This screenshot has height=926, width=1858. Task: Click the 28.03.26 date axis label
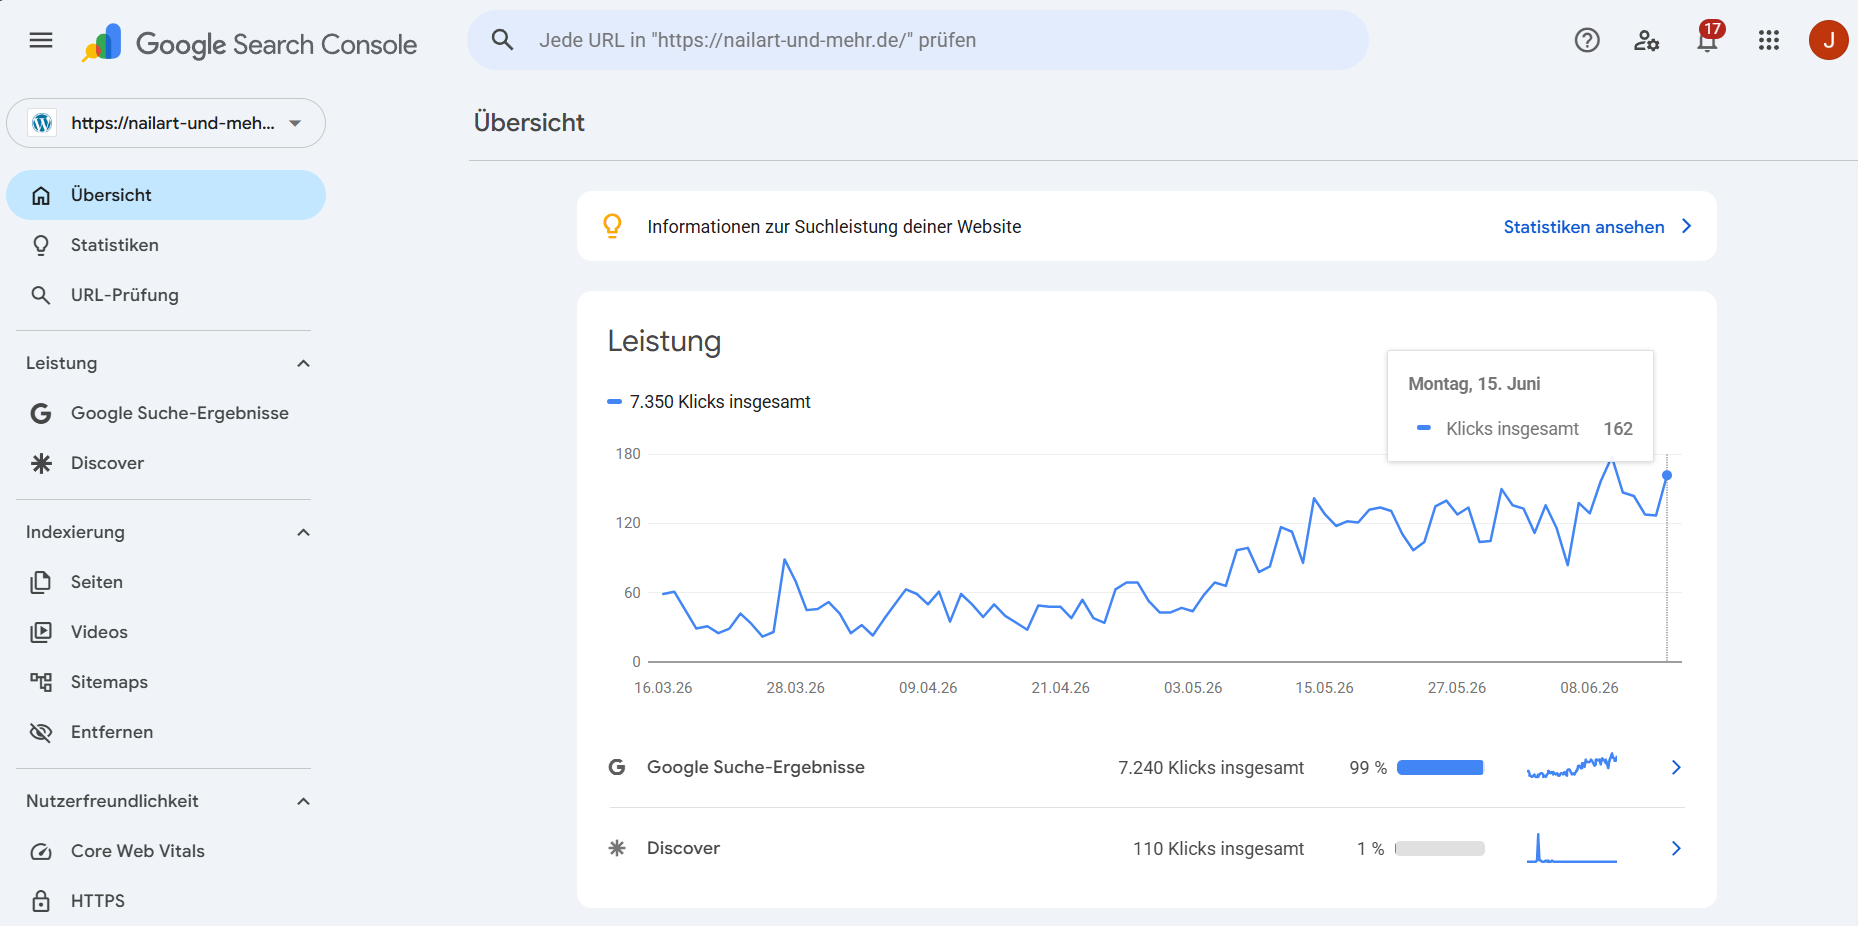(x=796, y=688)
